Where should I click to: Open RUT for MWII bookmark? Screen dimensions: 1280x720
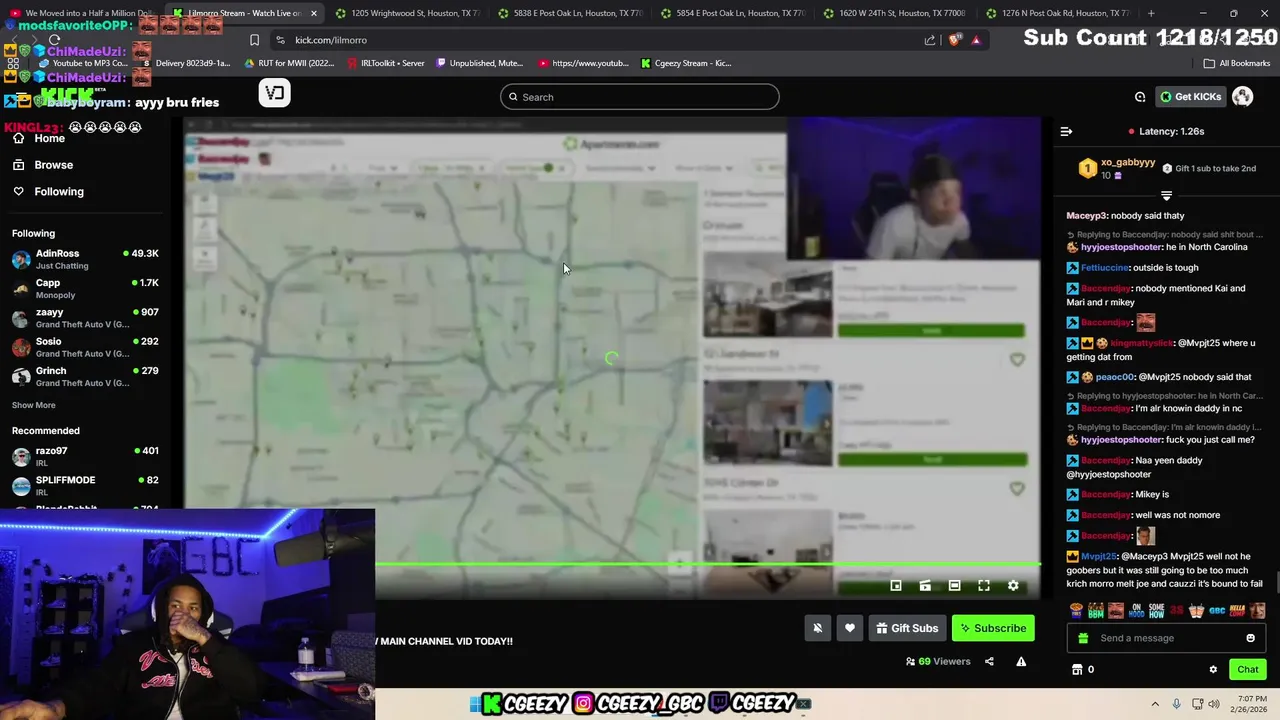(x=290, y=63)
